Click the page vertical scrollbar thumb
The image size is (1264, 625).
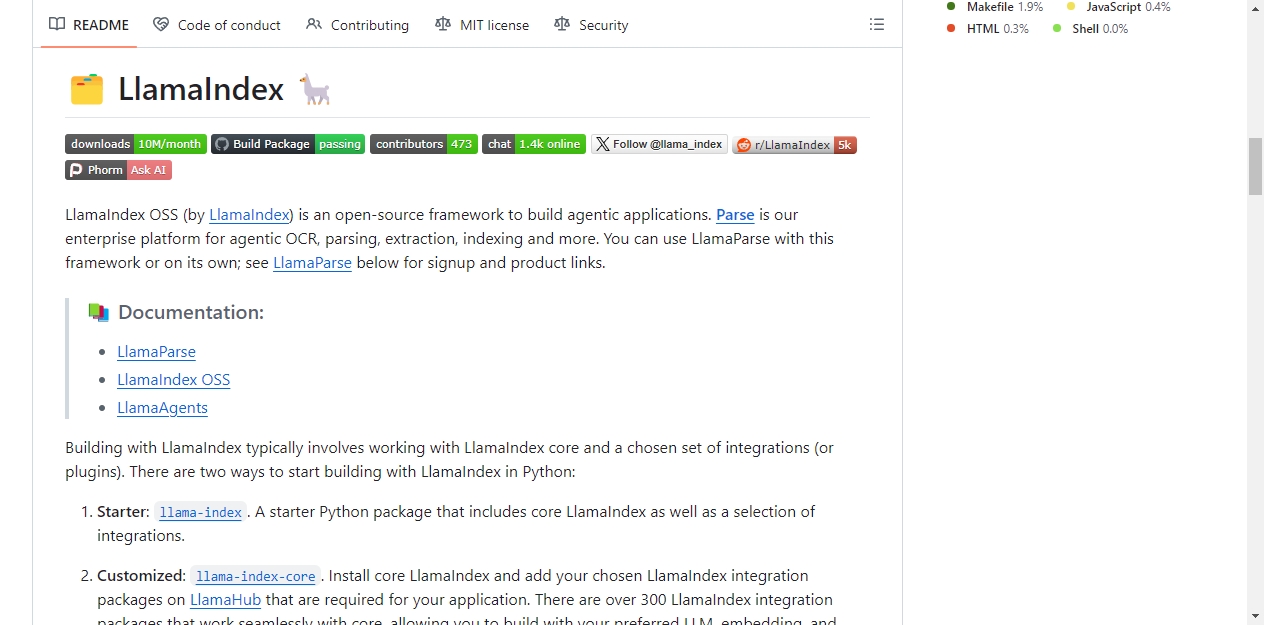[1255, 166]
